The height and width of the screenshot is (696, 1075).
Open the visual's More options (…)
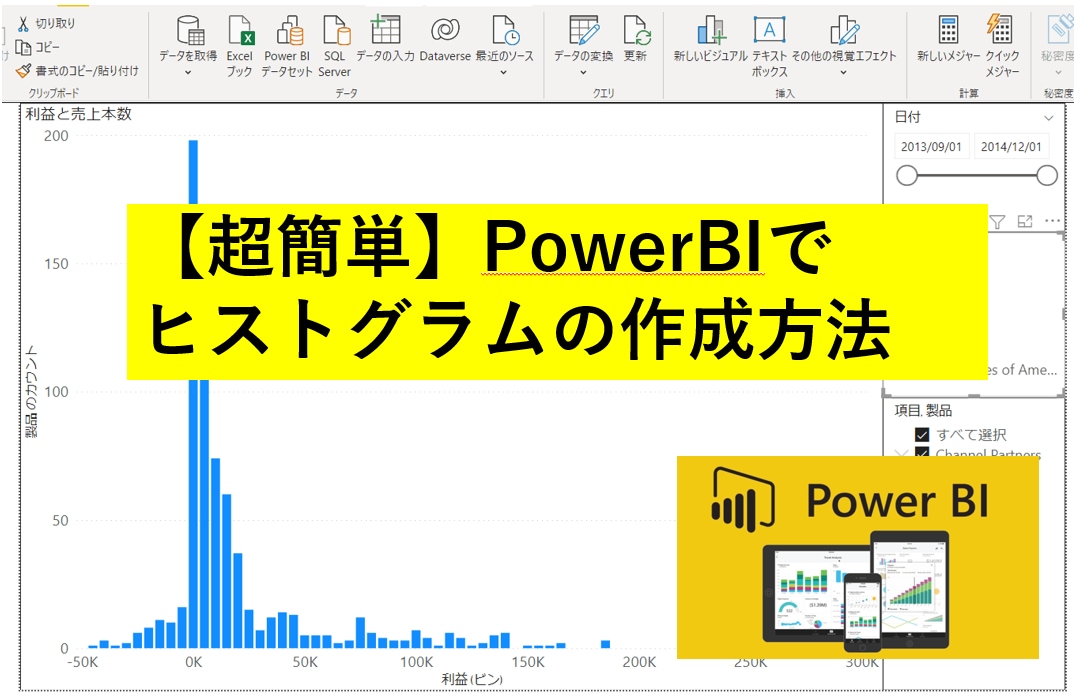(x=1052, y=221)
